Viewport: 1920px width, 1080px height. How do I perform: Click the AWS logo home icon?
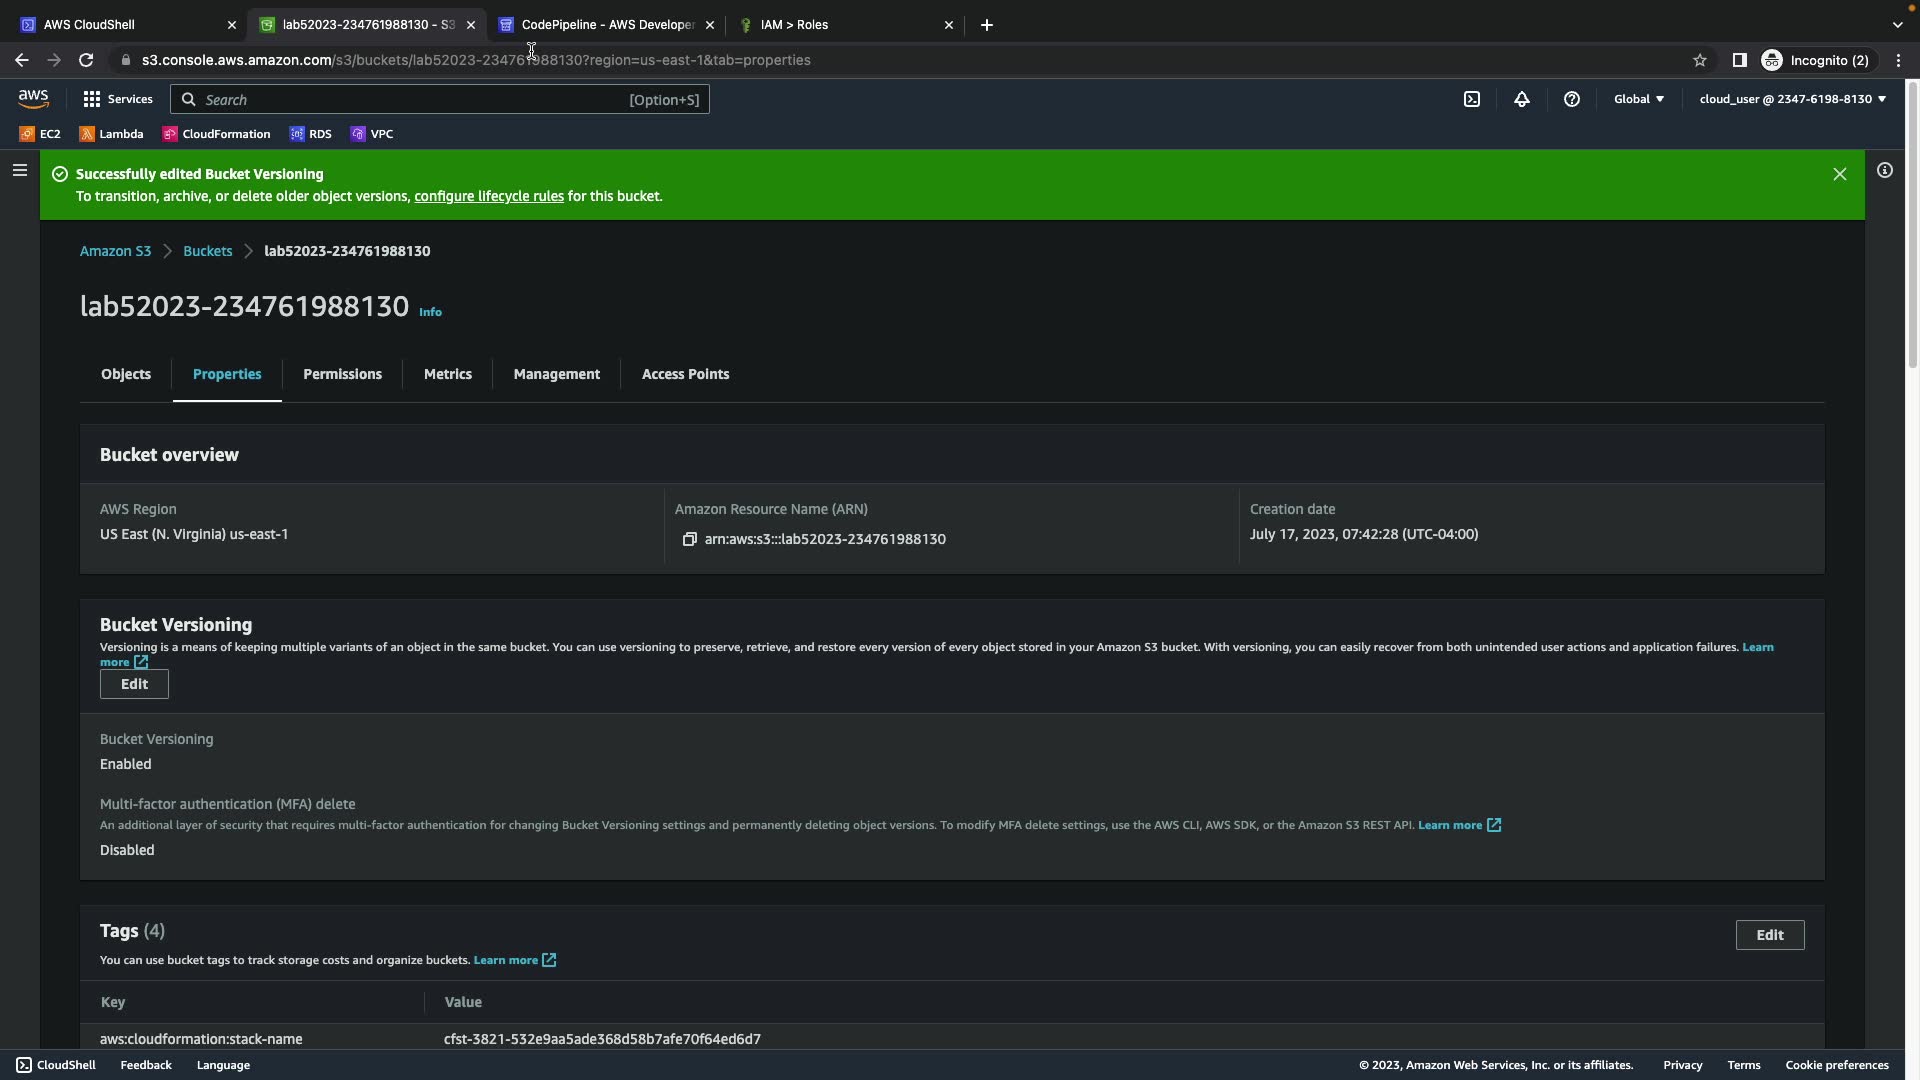(33, 99)
